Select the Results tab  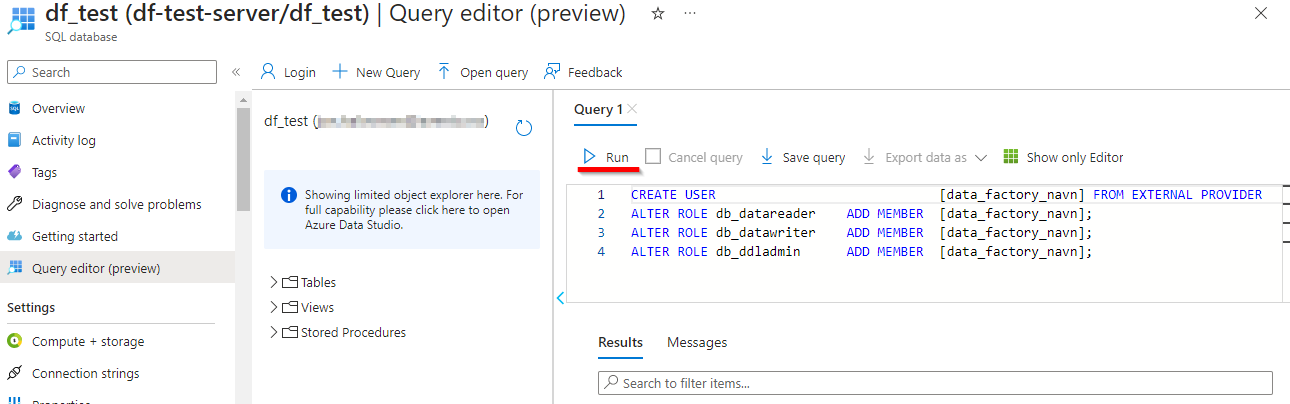point(620,342)
